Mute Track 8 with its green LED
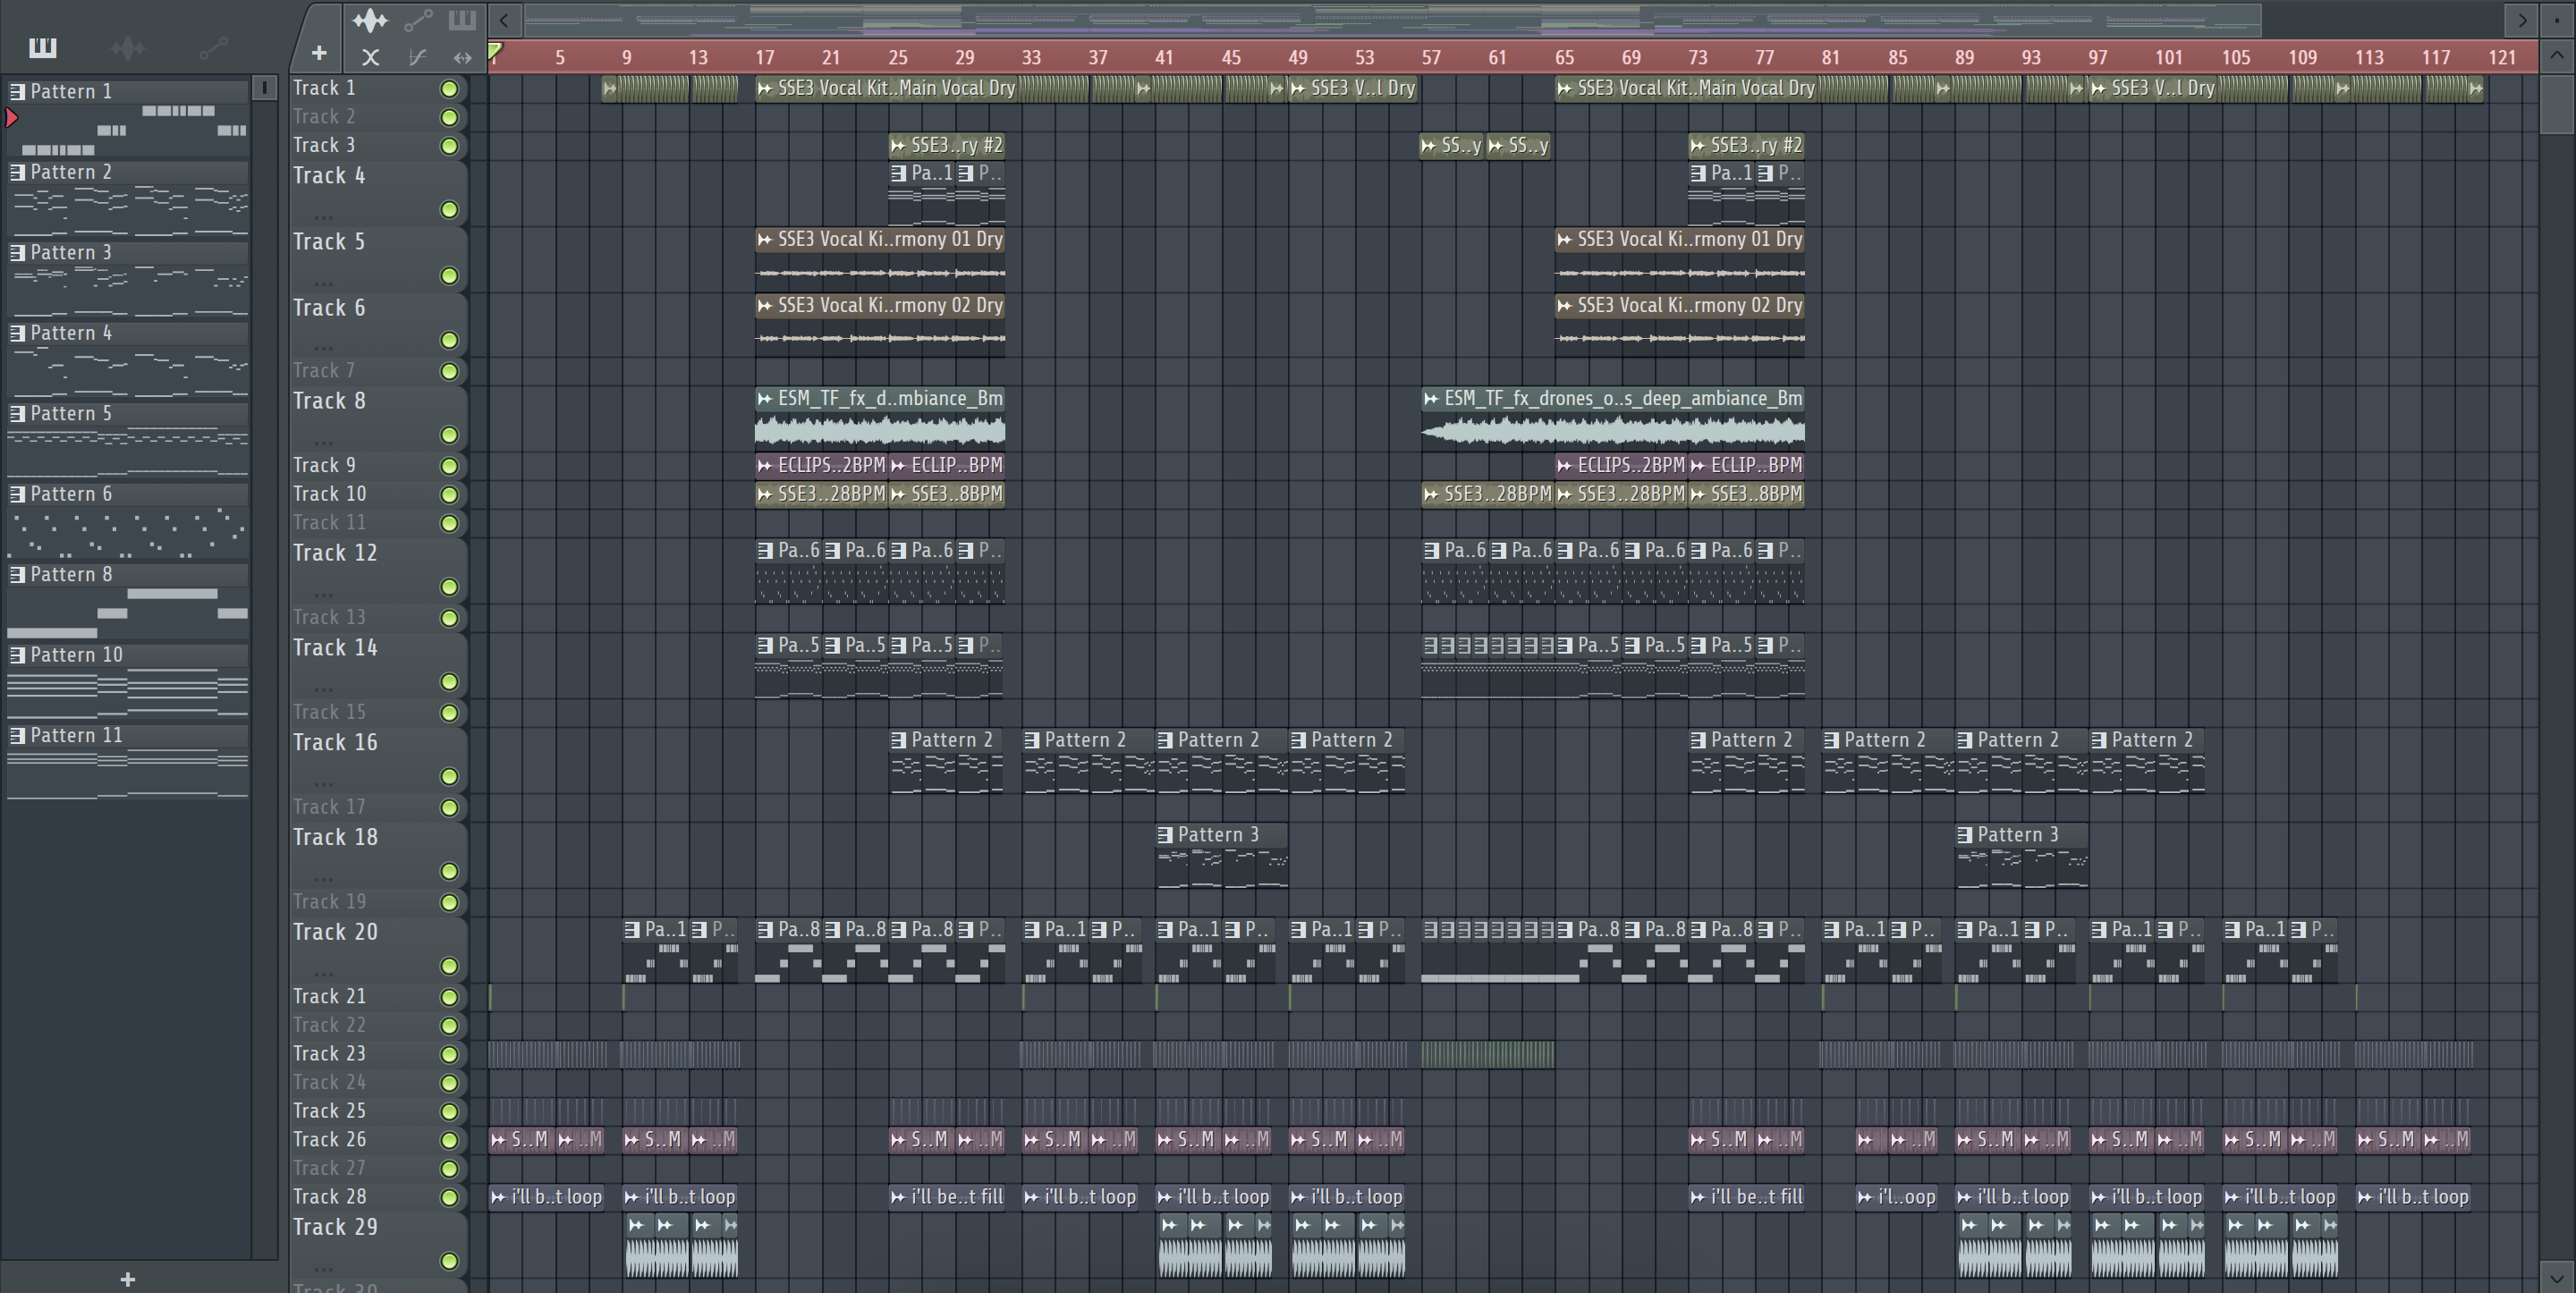2576x1293 pixels. pos(450,435)
